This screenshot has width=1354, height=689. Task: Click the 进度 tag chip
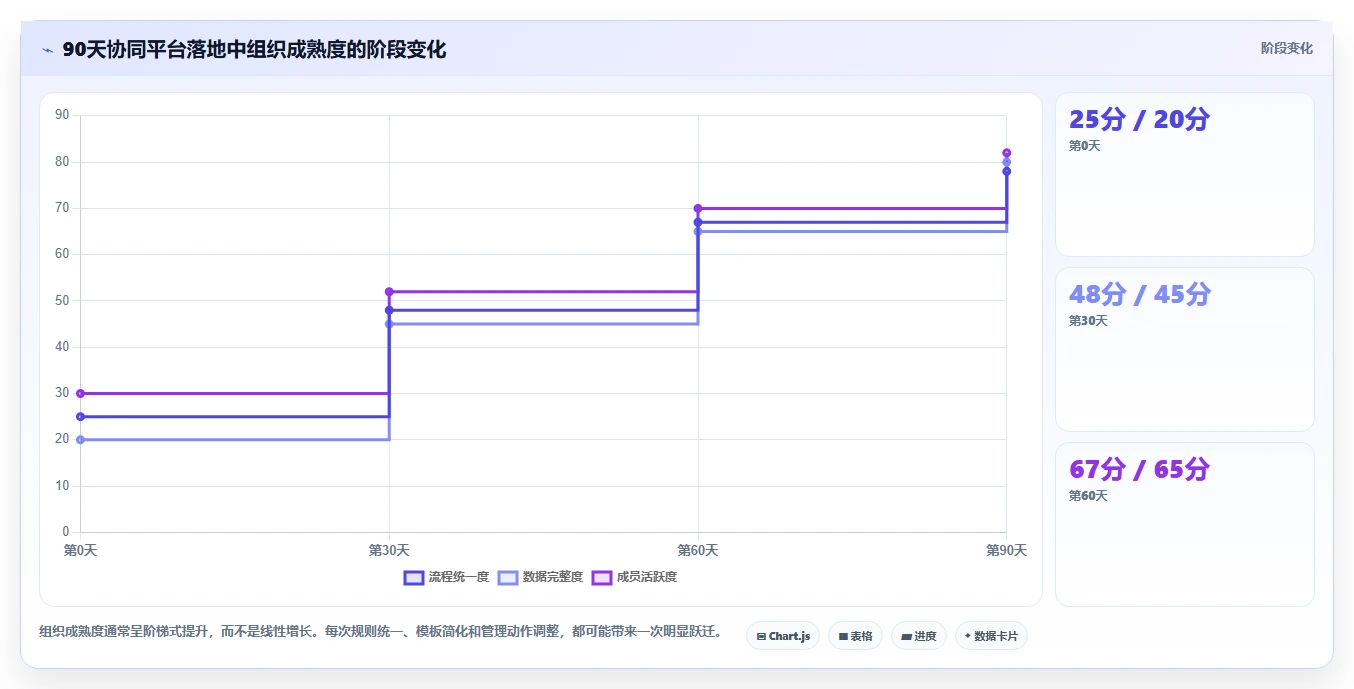(x=919, y=636)
